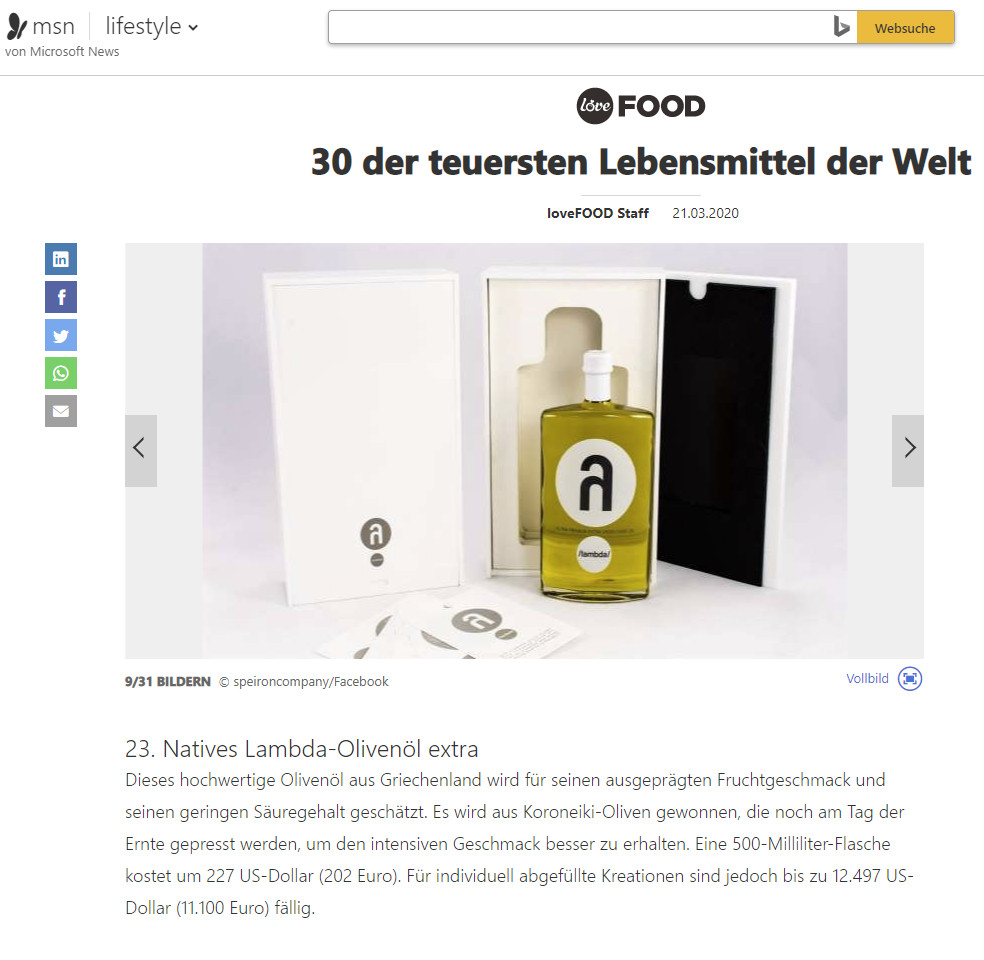Focus the web search input field
The height and width of the screenshot is (960, 984).
[x=580, y=28]
